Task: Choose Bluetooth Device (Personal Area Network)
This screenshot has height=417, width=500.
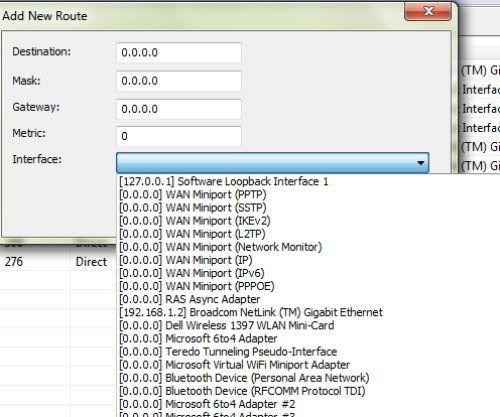Action: click(x=244, y=378)
